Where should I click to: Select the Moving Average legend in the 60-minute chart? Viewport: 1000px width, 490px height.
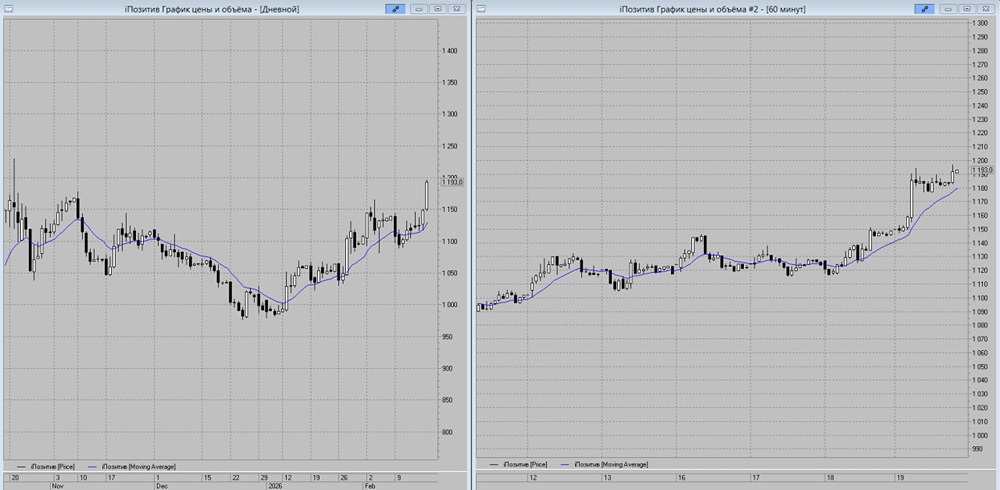tap(608, 464)
